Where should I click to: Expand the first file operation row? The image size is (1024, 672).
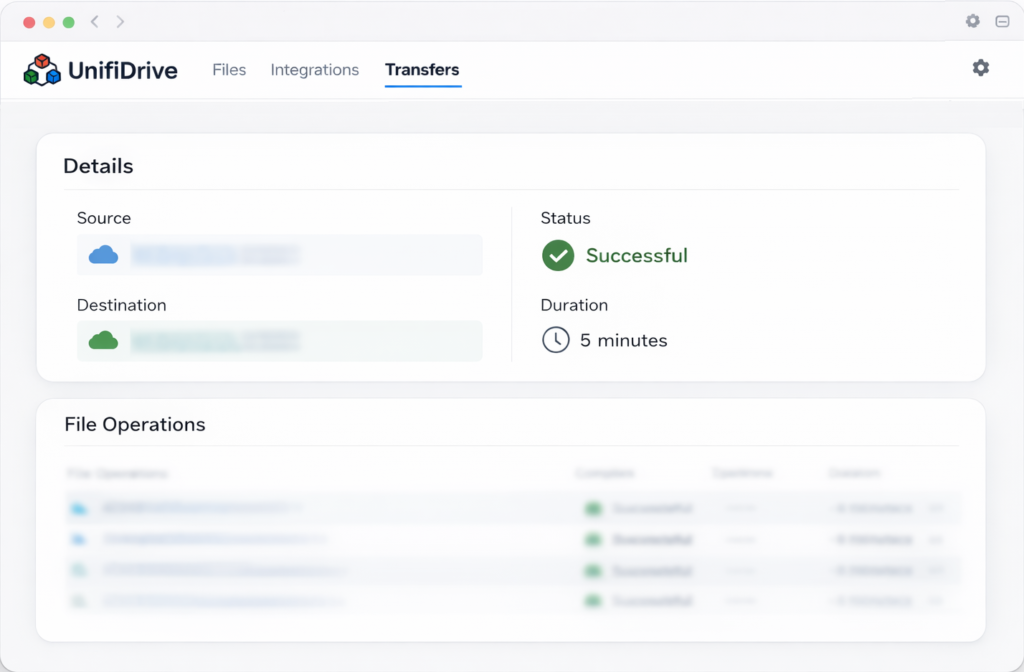click(x=935, y=508)
